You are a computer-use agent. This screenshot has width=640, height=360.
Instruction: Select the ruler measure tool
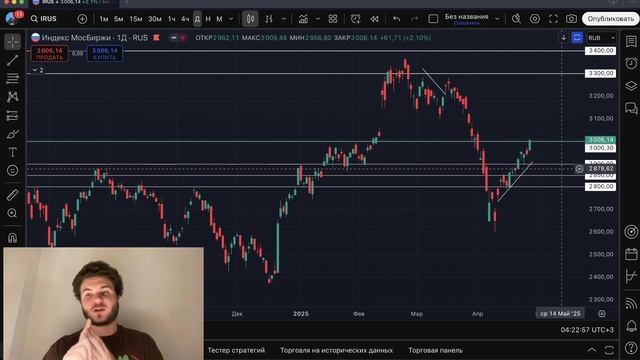click(13, 195)
